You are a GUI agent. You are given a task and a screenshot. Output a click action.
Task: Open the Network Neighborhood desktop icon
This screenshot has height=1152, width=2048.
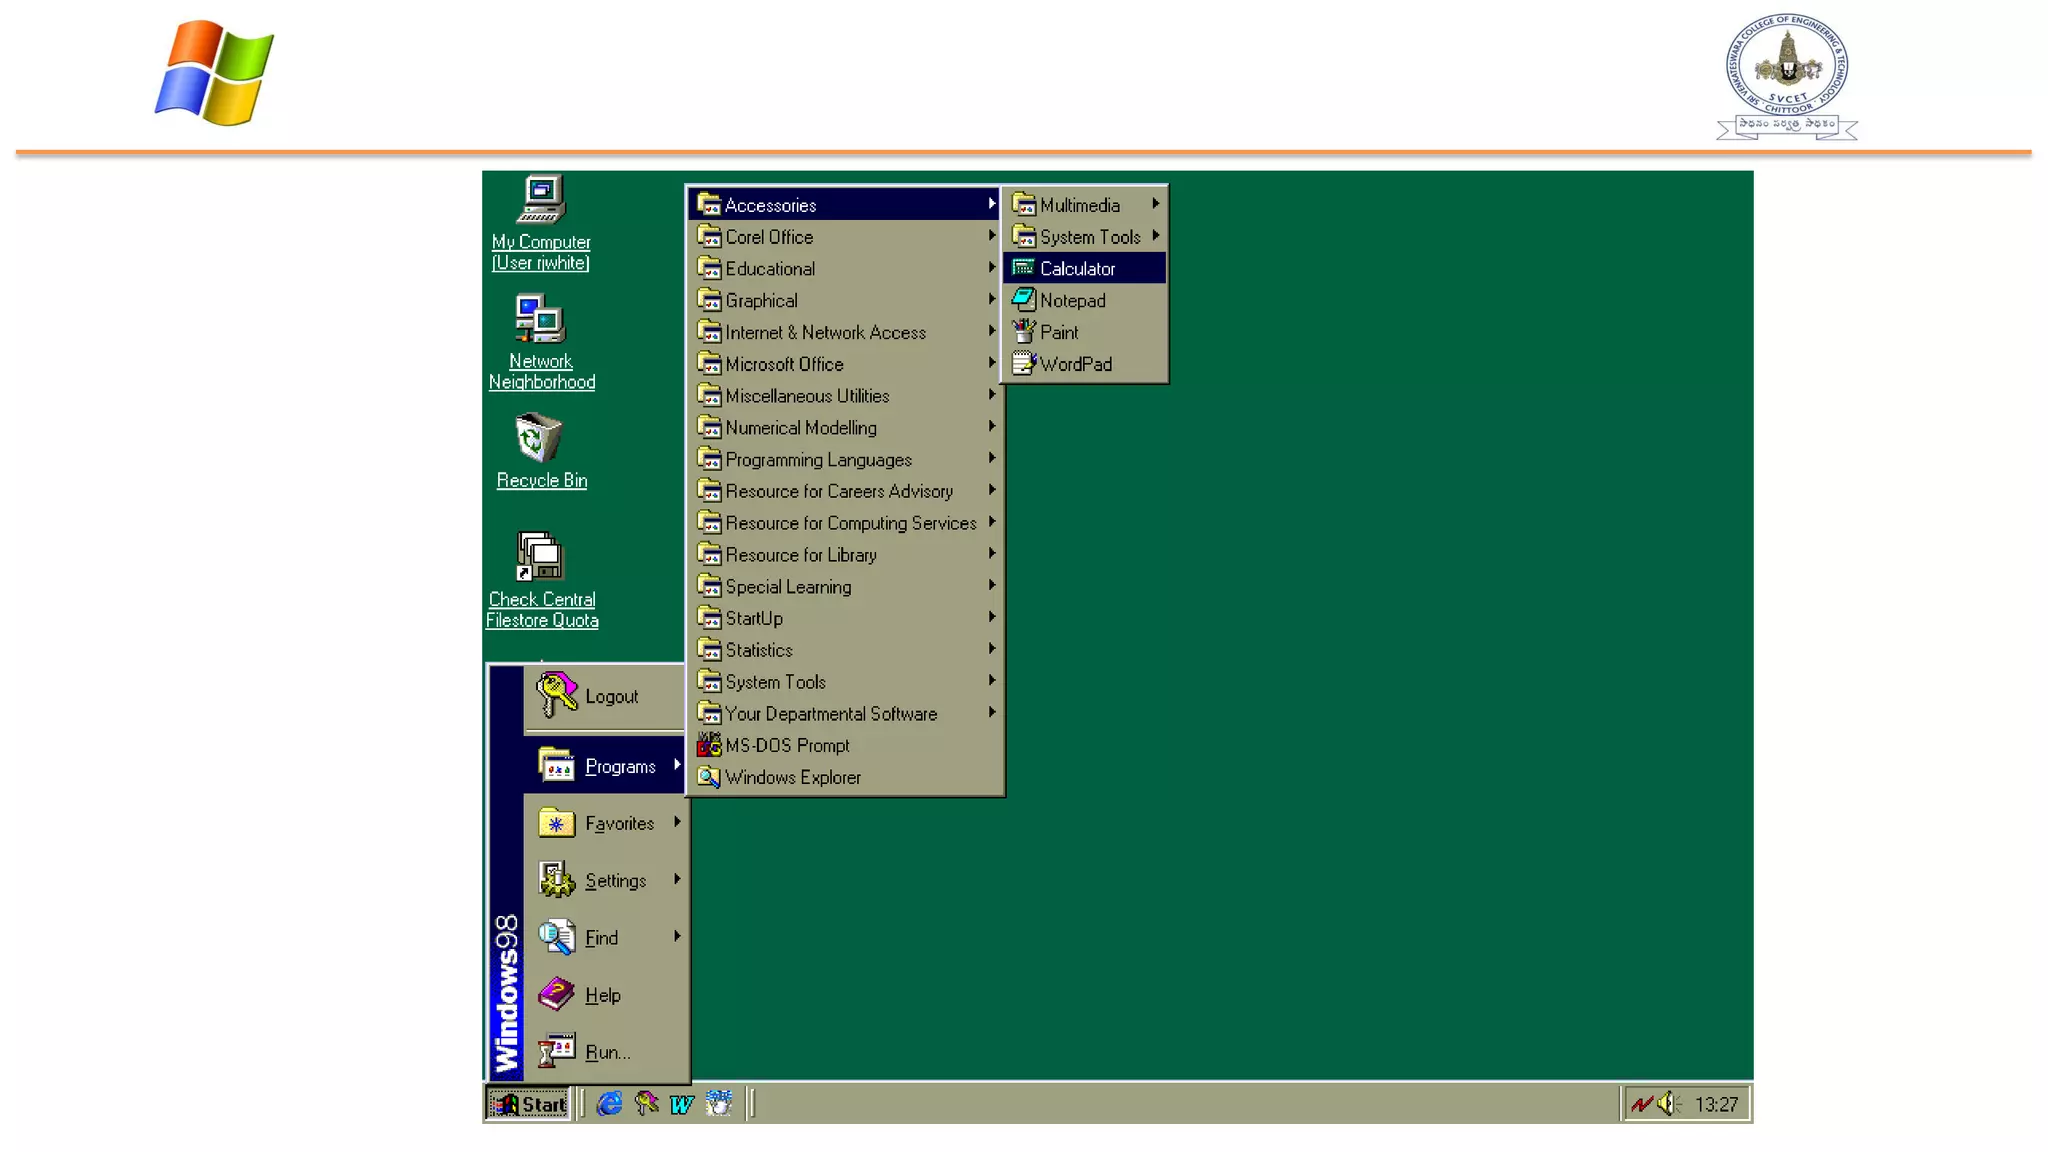tap(541, 319)
